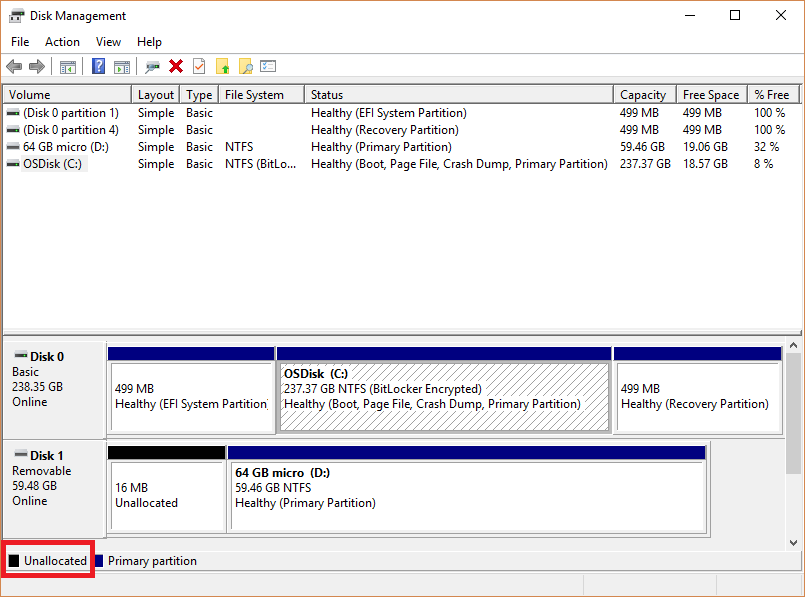Click the NTFS (BitLo... file system cell
This screenshot has height=597, width=805.
pyautogui.click(x=260, y=164)
